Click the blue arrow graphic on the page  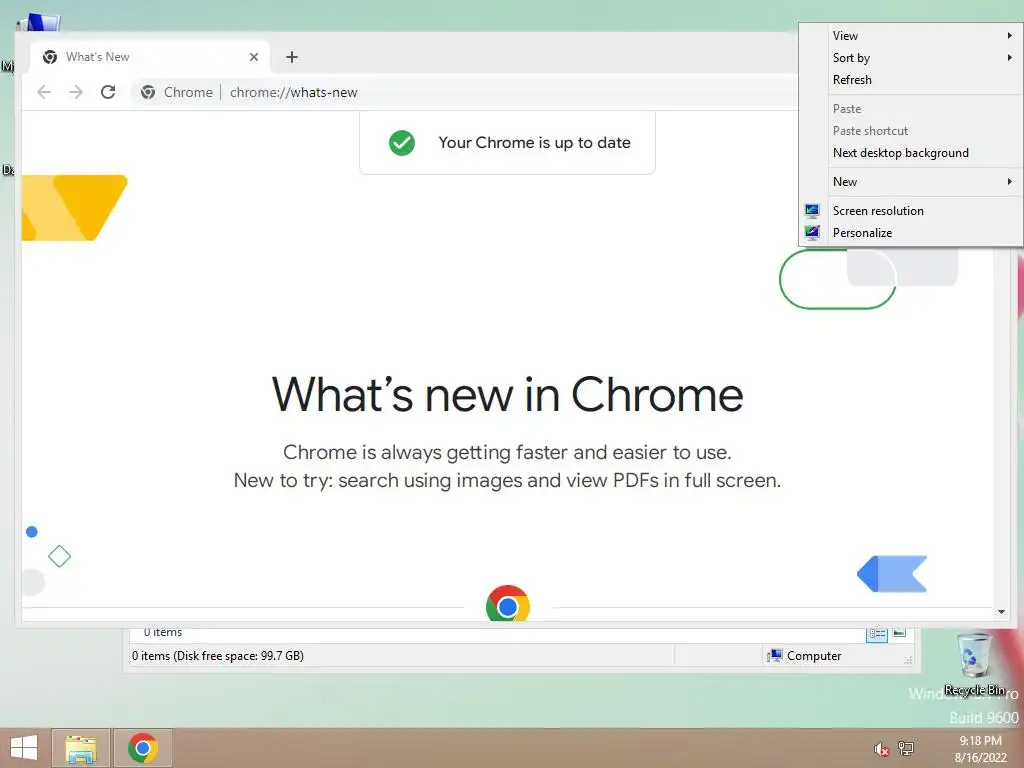tap(892, 574)
